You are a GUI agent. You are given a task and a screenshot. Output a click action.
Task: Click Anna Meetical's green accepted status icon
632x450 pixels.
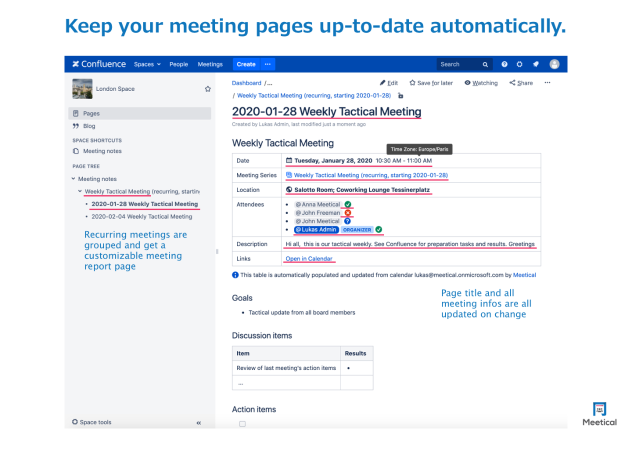(348, 204)
